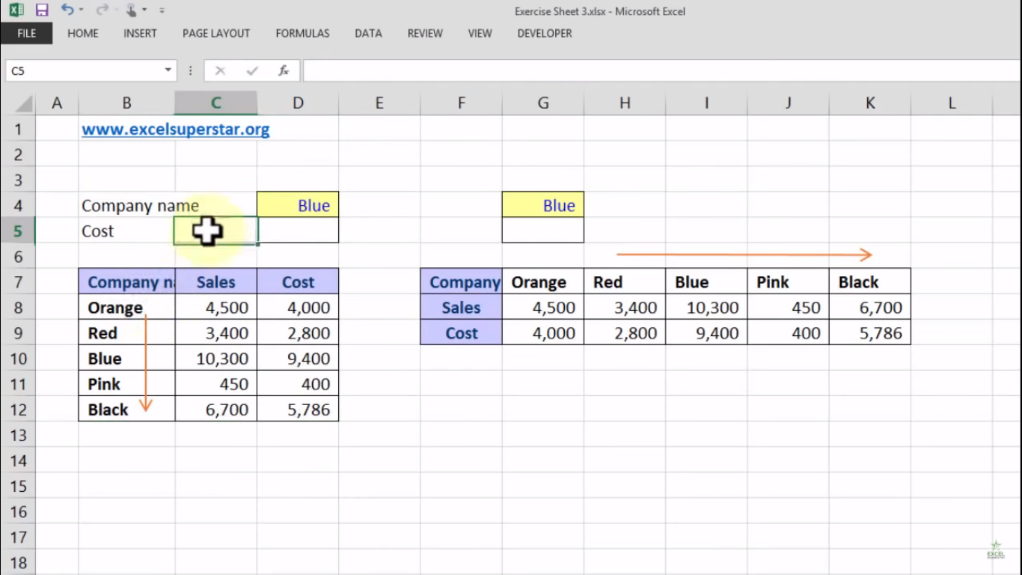Select 'Company' header in F7
Image resolution: width=1022 pixels, height=575 pixels.
pos(461,282)
